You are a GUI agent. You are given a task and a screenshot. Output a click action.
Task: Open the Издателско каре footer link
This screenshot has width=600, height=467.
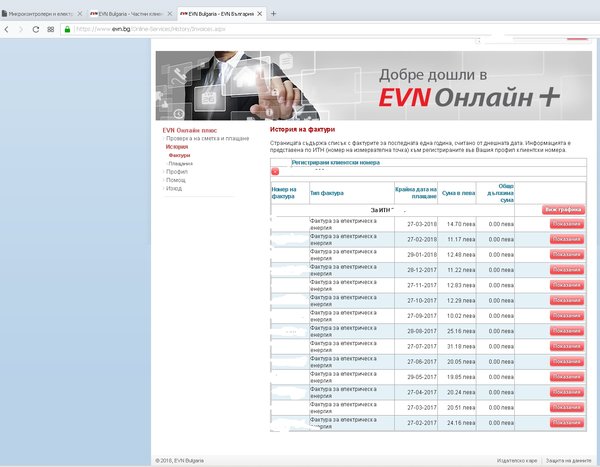[x=517, y=460]
